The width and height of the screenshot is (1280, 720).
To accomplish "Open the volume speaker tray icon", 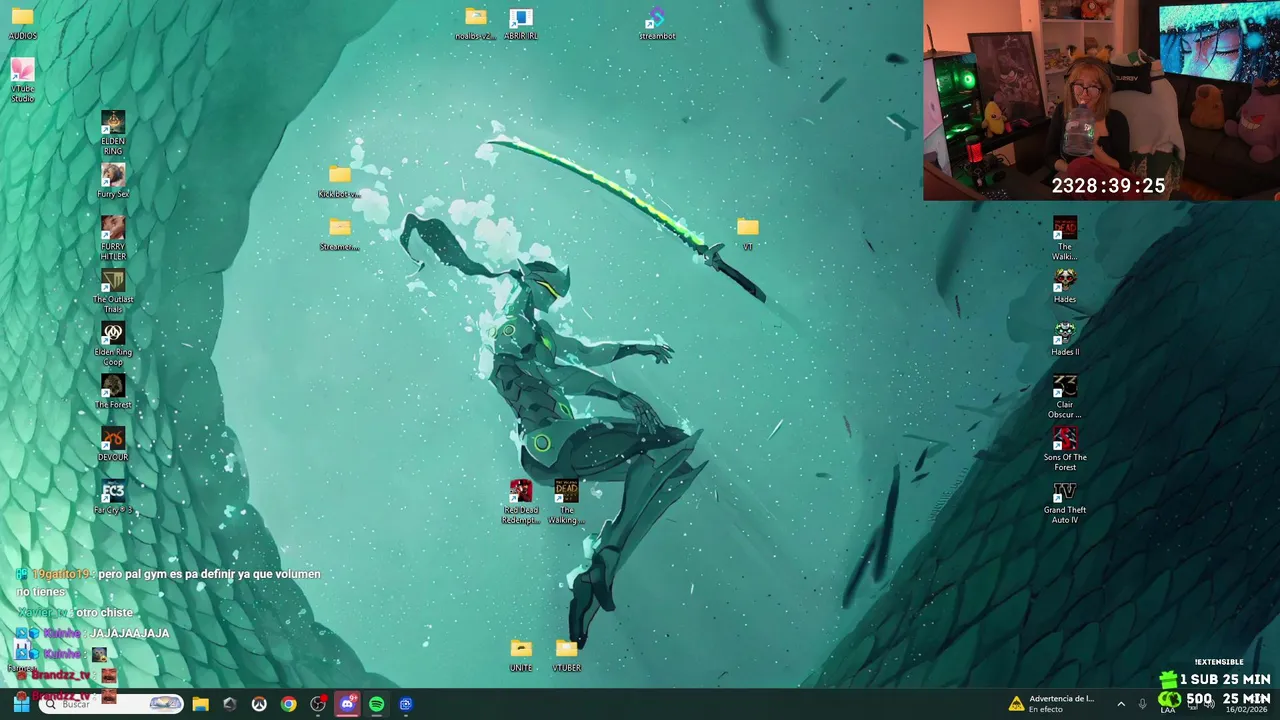I will (x=1208, y=704).
